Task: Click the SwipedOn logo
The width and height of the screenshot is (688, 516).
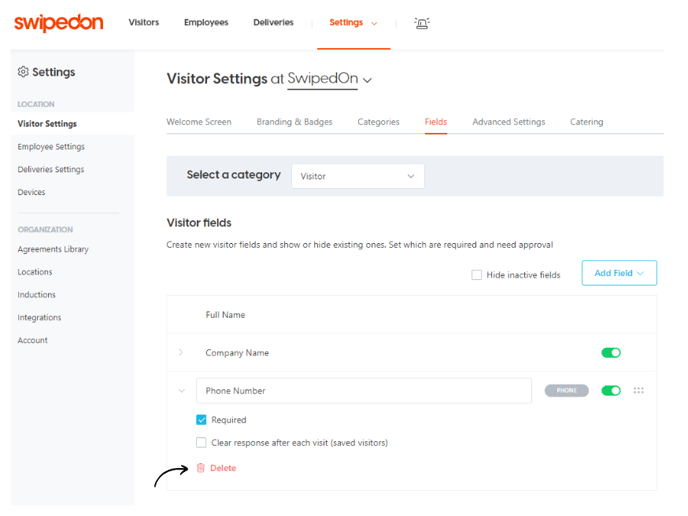Action: [59, 22]
